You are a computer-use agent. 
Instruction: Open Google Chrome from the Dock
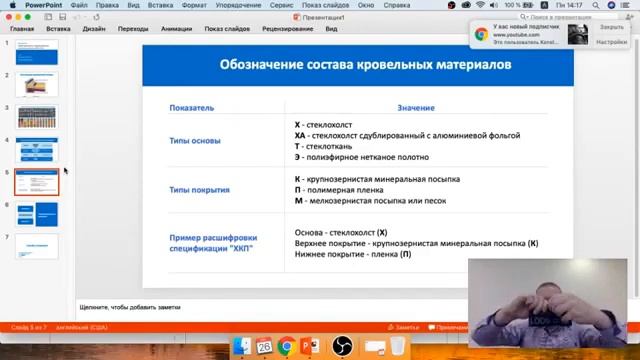click(x=287, y=346)
